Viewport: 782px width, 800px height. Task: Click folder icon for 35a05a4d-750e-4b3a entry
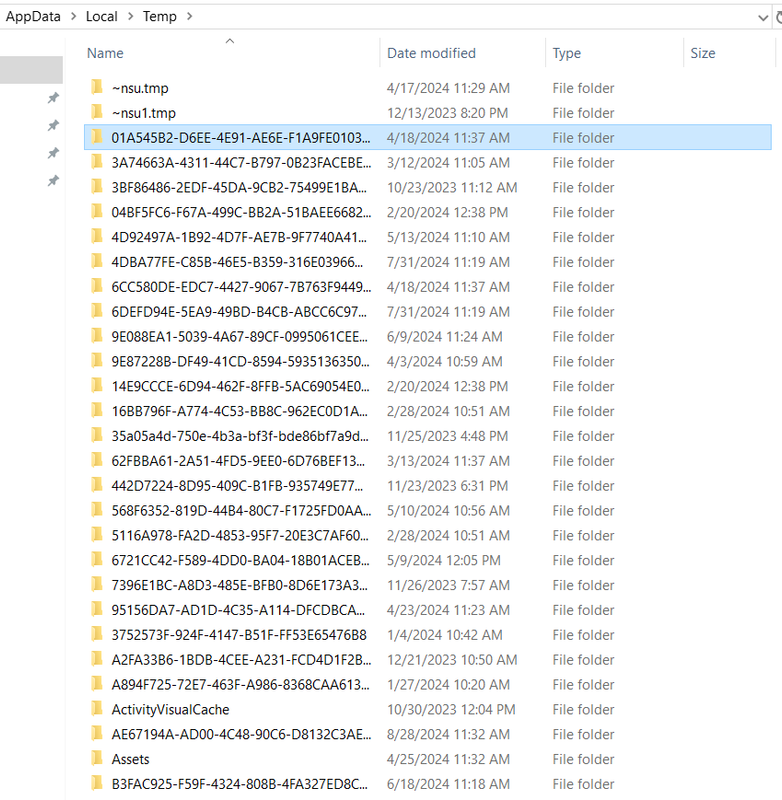(x=97, y=436)
